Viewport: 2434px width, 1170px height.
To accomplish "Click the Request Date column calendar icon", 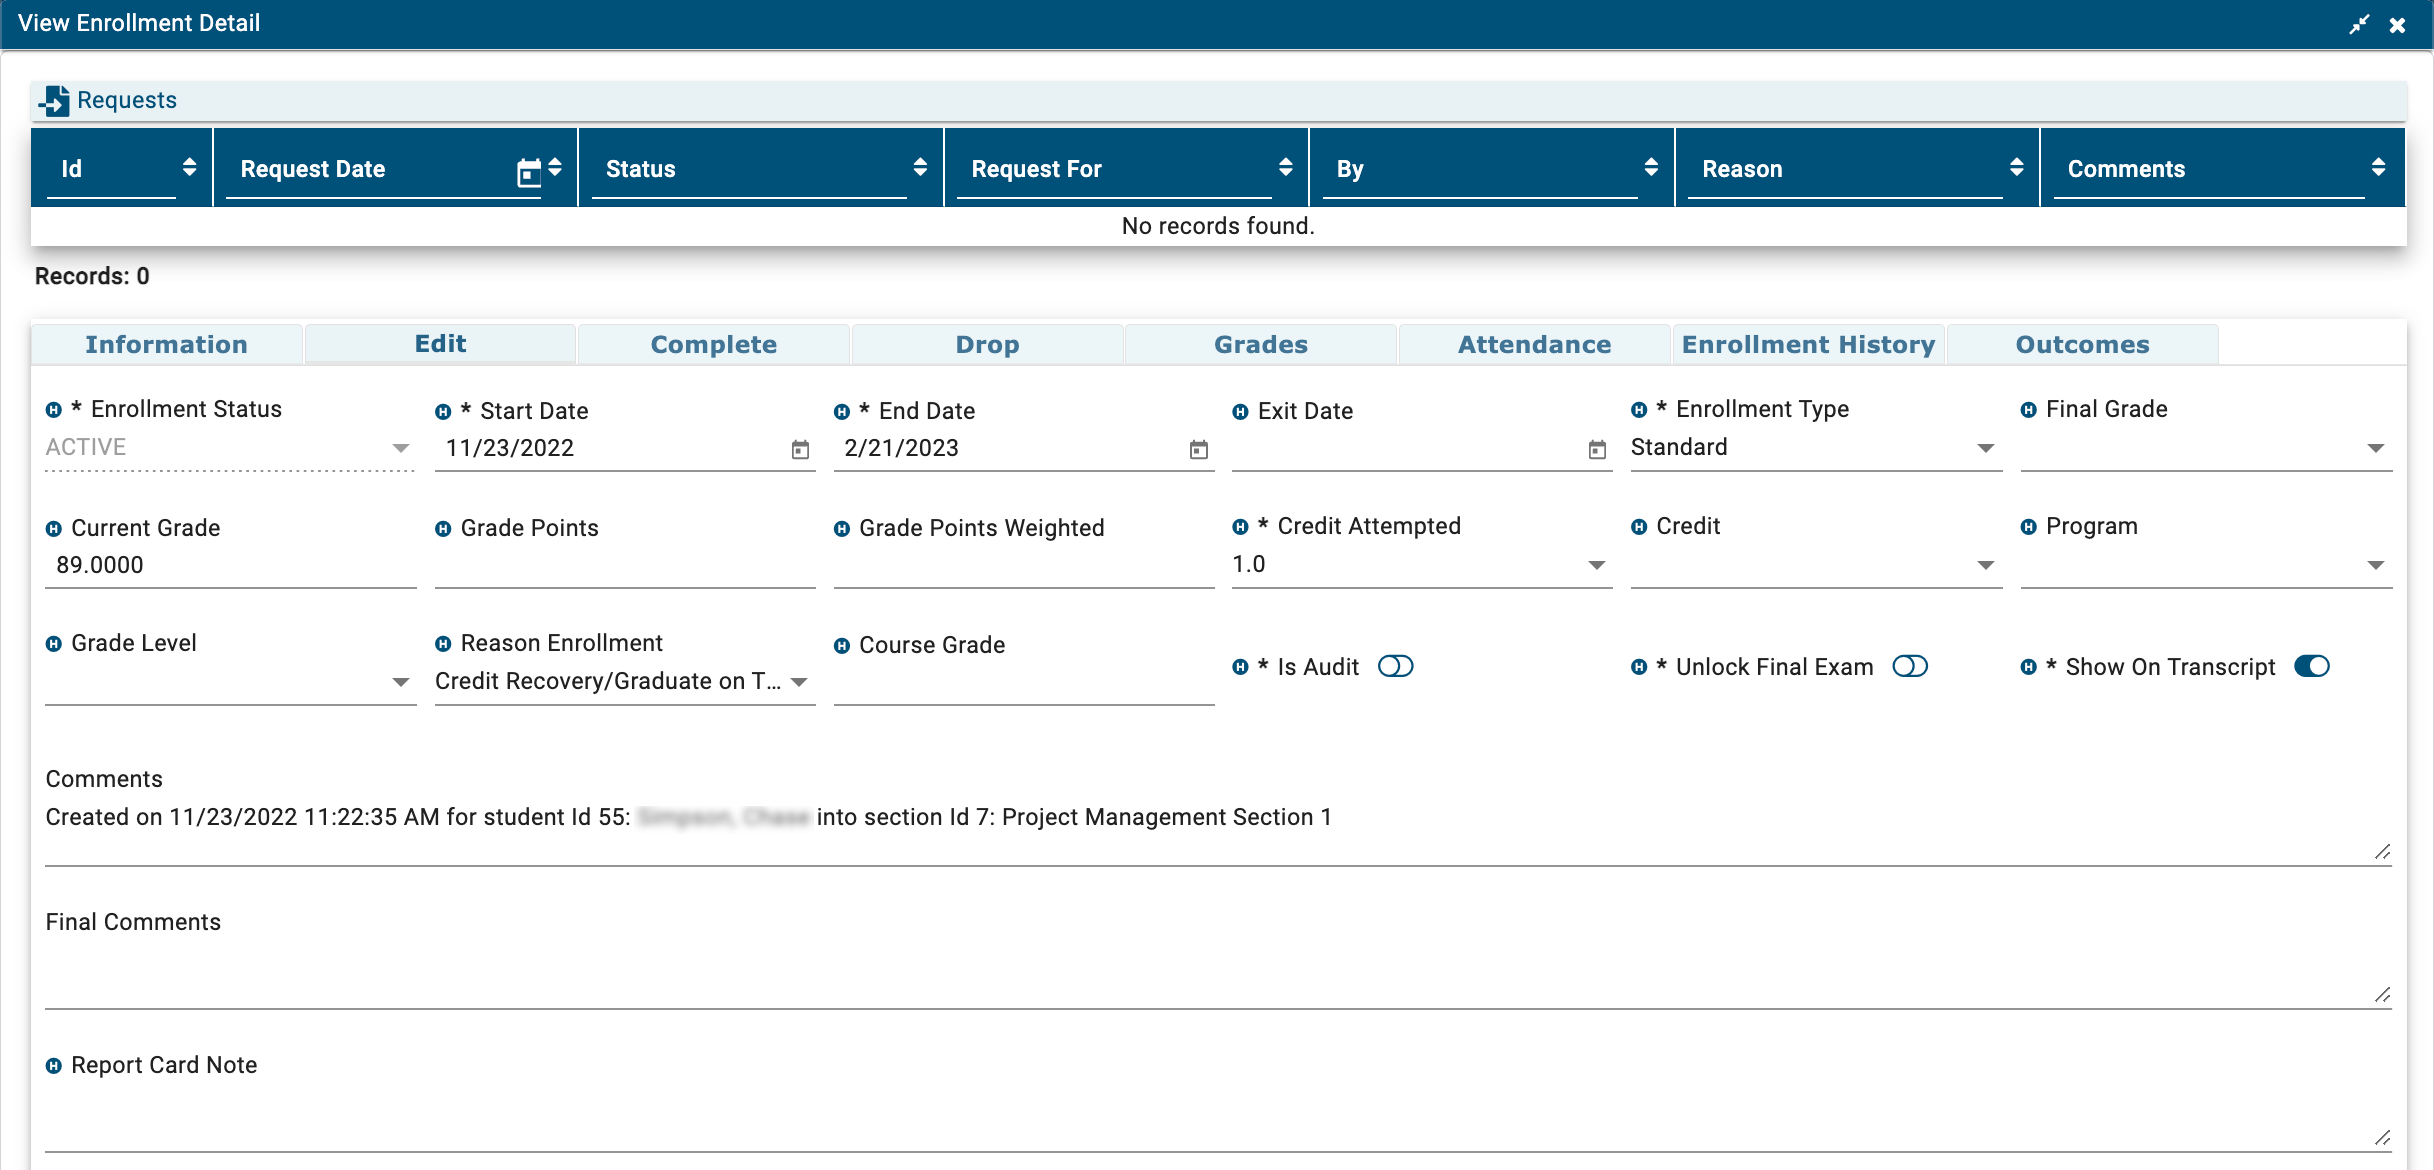I will point(528,172).
